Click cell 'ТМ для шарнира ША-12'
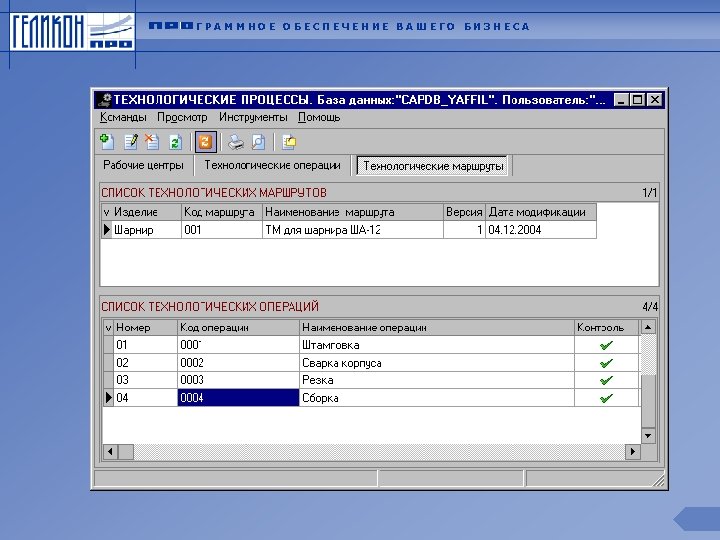720x540 pixels. (353, 230)
